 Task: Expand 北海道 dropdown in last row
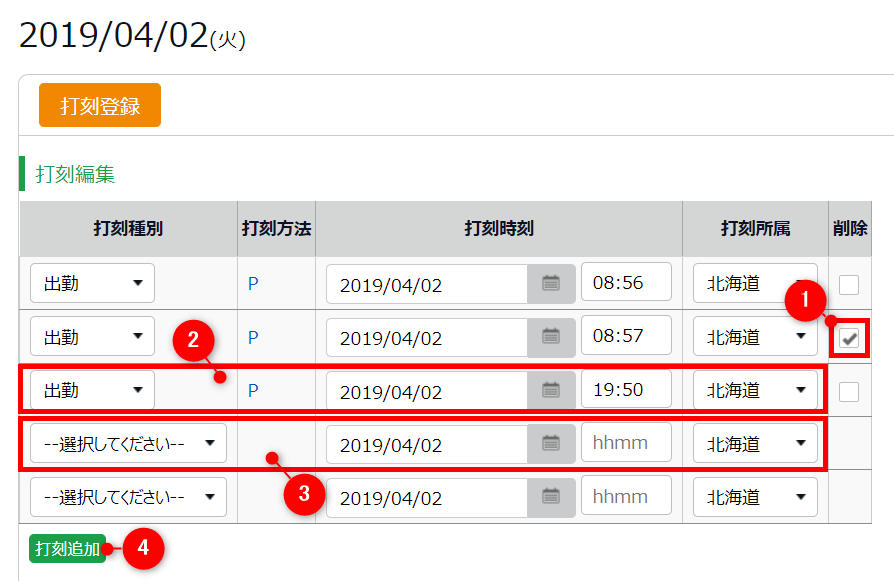tap(755, 497)
